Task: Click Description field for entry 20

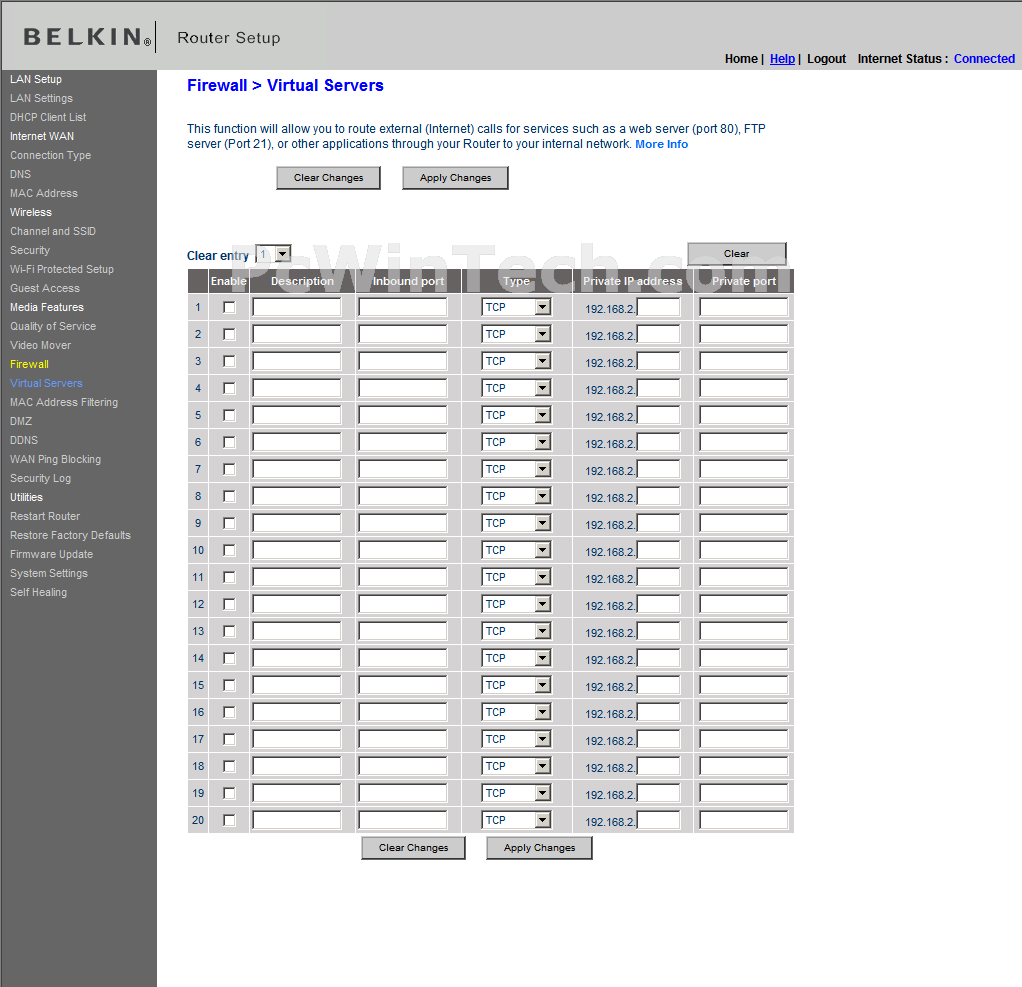Action: tap(297, 820)
